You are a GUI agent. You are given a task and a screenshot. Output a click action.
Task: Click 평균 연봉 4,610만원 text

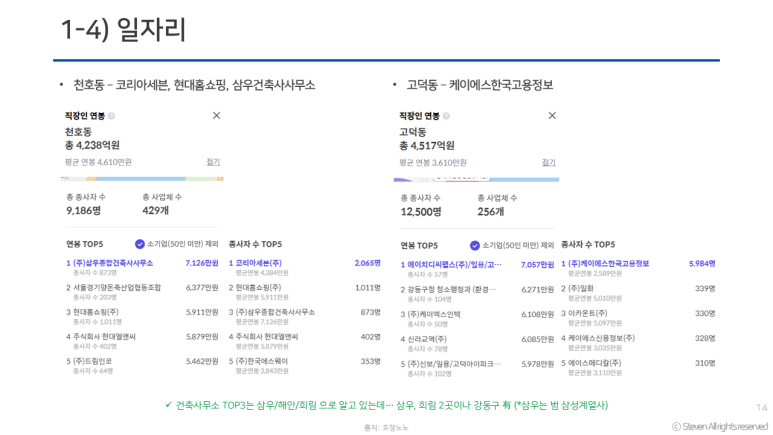click(x=98, y=162)
